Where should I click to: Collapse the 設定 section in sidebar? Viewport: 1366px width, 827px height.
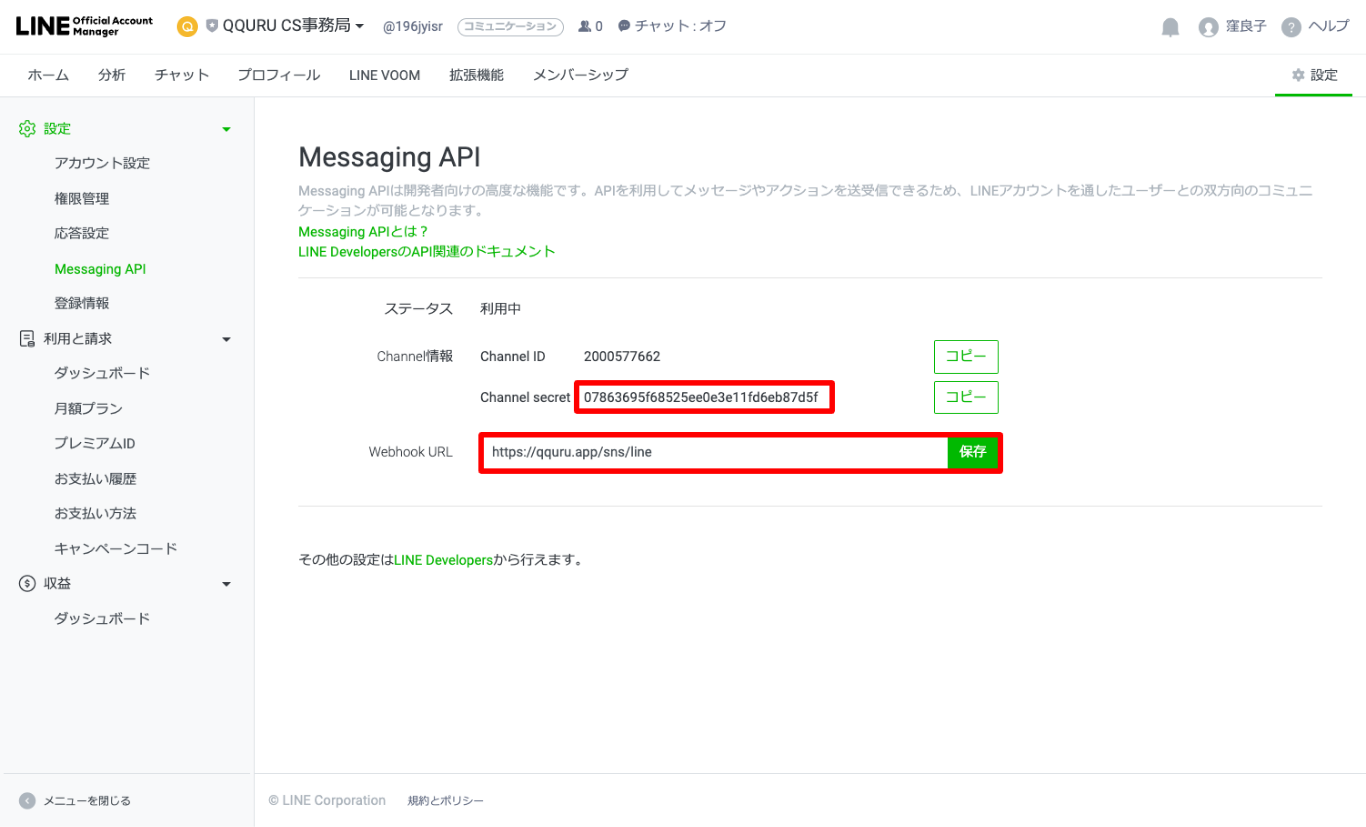(226, 129)
